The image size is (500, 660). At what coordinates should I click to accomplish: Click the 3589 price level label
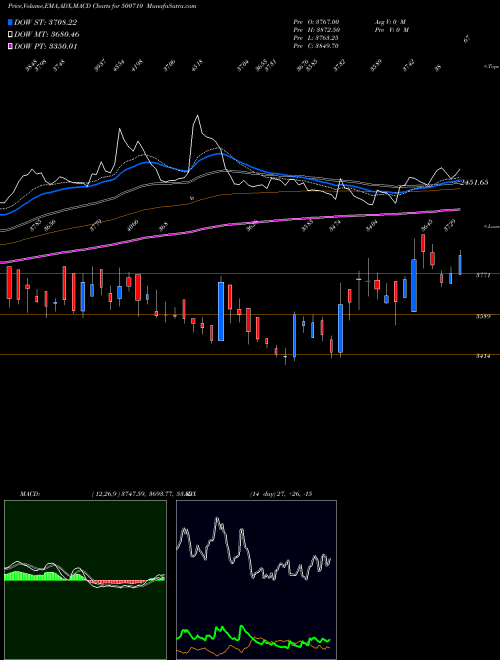[482, 316]
